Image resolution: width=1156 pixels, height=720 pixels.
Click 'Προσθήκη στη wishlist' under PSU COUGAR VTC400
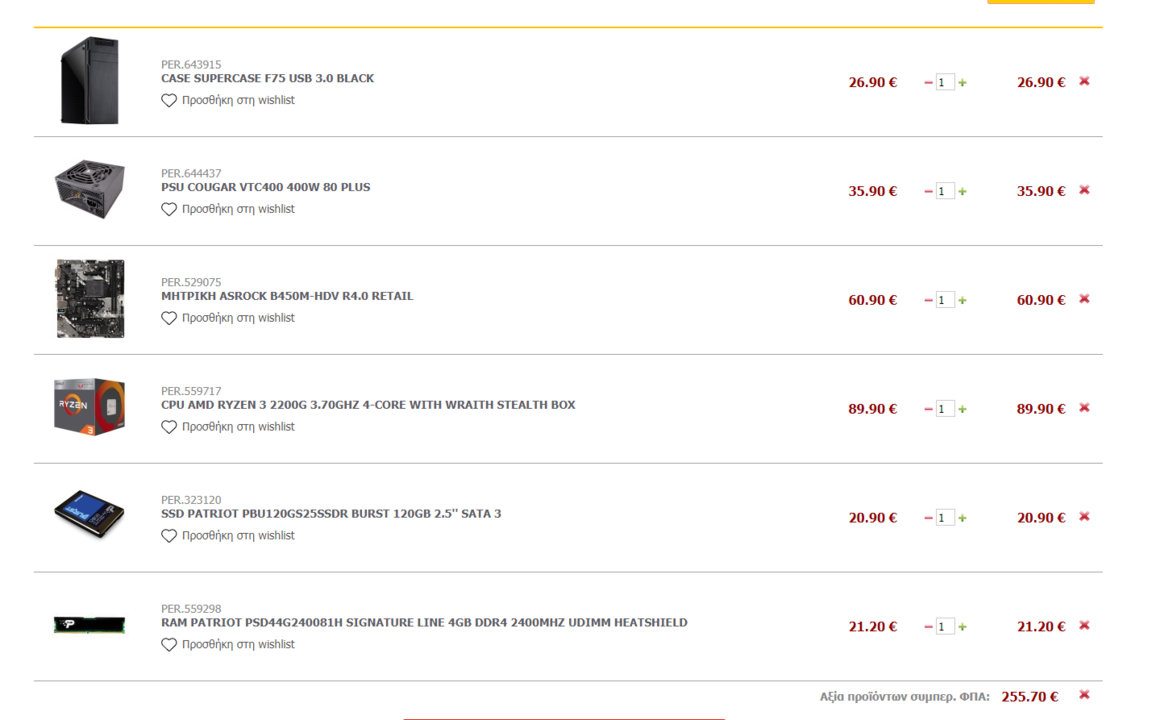click(x=238, y=209)
